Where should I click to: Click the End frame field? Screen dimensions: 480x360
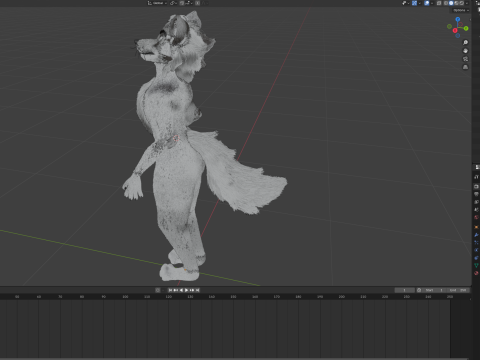click(458, 290)
